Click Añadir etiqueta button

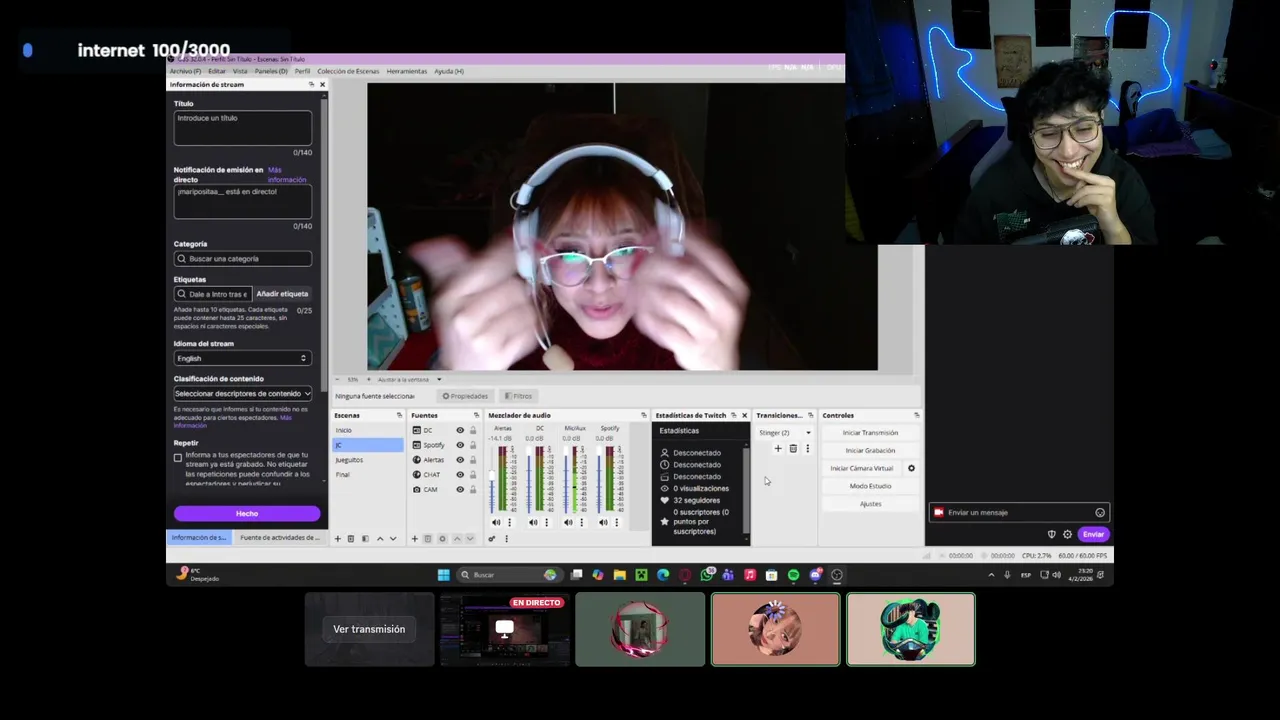click(x=282, y=294)
